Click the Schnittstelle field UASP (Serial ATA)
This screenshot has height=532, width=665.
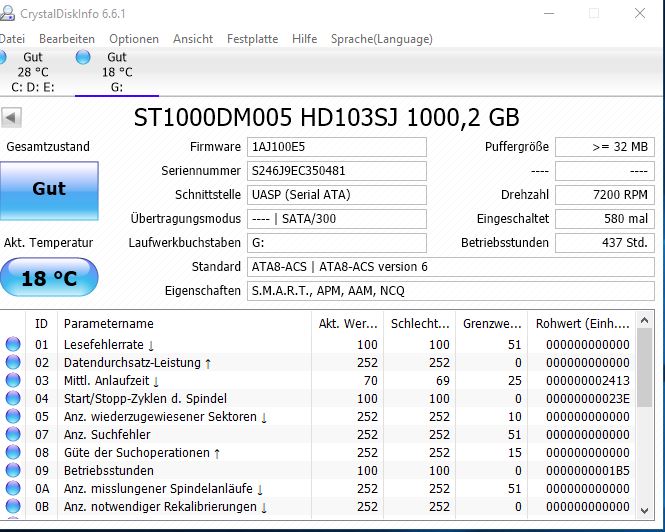click(x=337, y=195)
